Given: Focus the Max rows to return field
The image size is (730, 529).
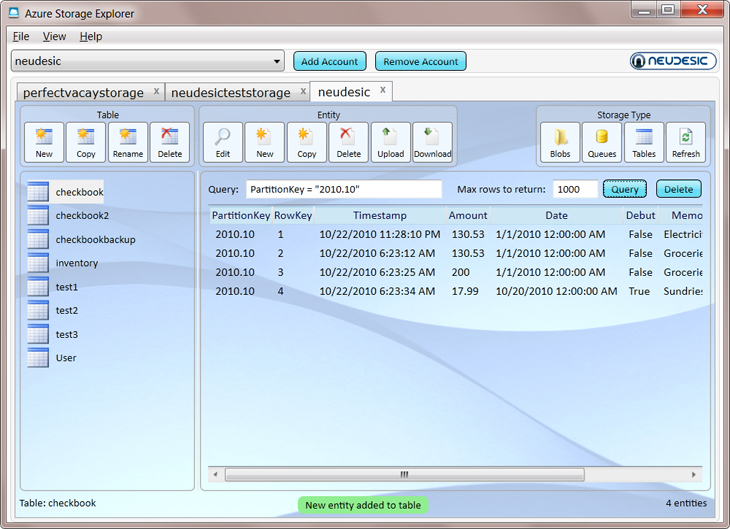Looking at the screenshot, I should [x=575, y=189].
